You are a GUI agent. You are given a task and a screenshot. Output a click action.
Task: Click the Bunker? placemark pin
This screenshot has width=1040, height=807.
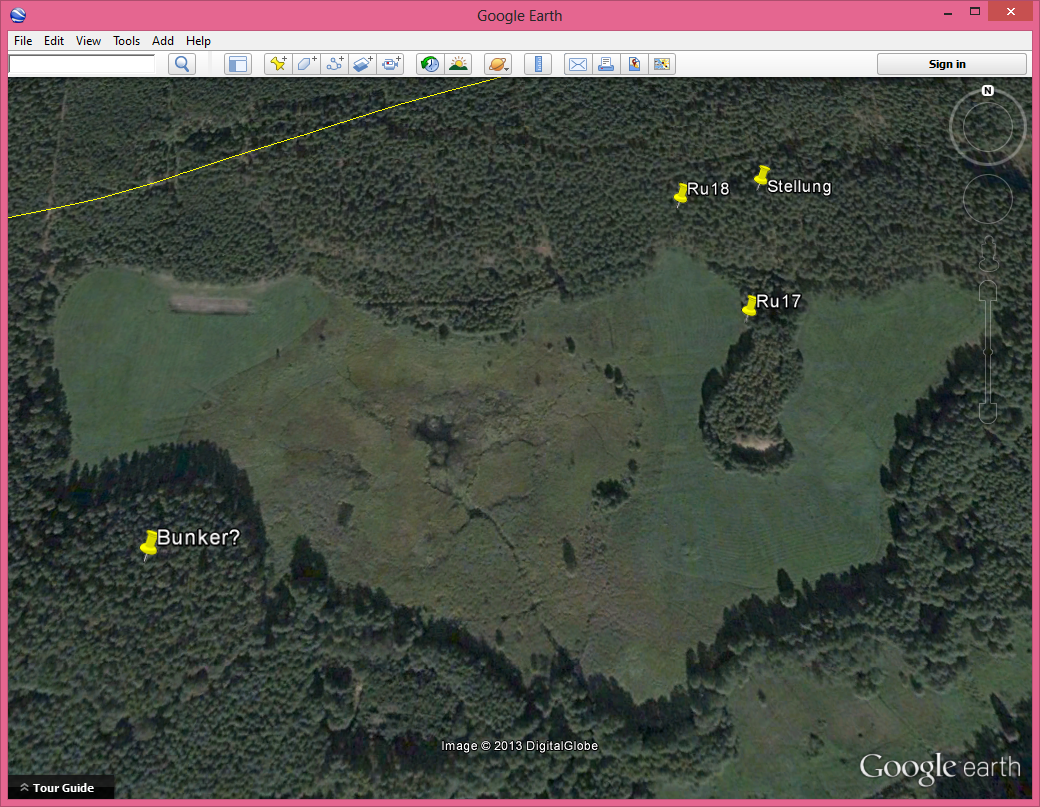[149, 544]
